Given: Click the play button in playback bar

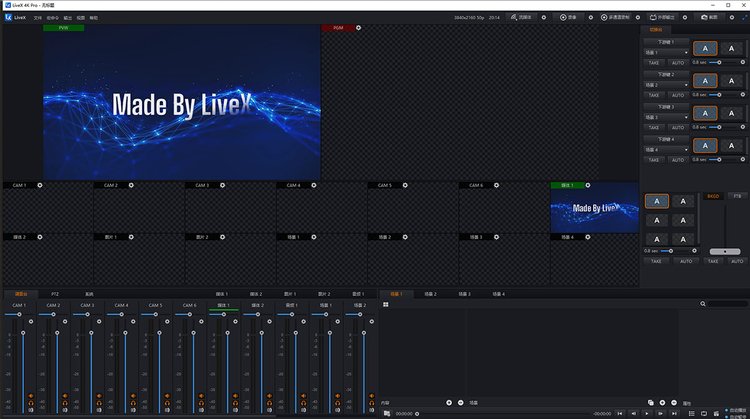Looking at the screenshot, I should 648,412.
